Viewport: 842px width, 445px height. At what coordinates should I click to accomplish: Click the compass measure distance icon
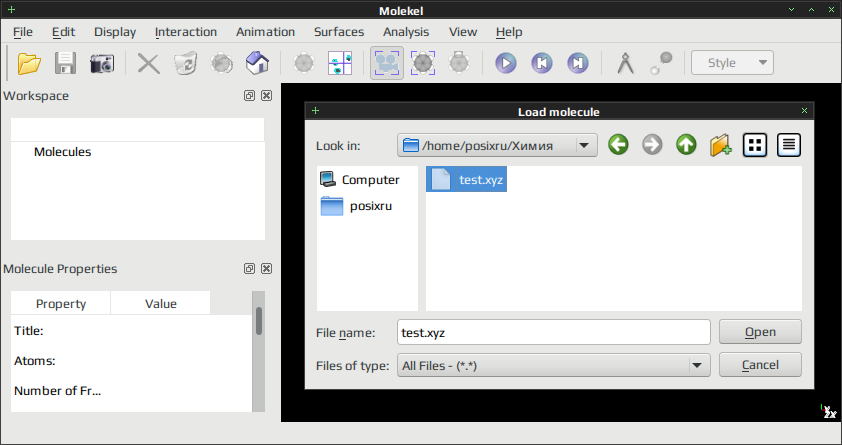[x=626, y=63]
